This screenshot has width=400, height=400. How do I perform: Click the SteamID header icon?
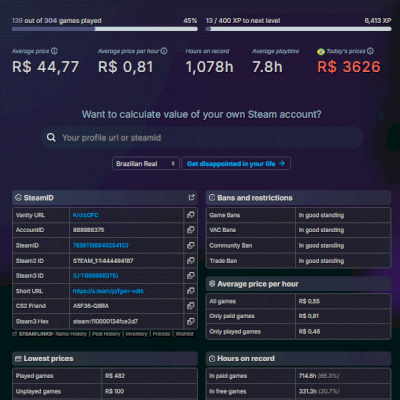[19, 198]
